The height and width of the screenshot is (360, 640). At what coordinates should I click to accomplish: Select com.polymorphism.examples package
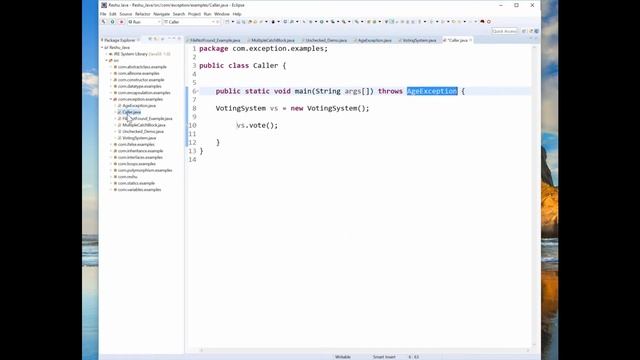[x=145, y=170]
